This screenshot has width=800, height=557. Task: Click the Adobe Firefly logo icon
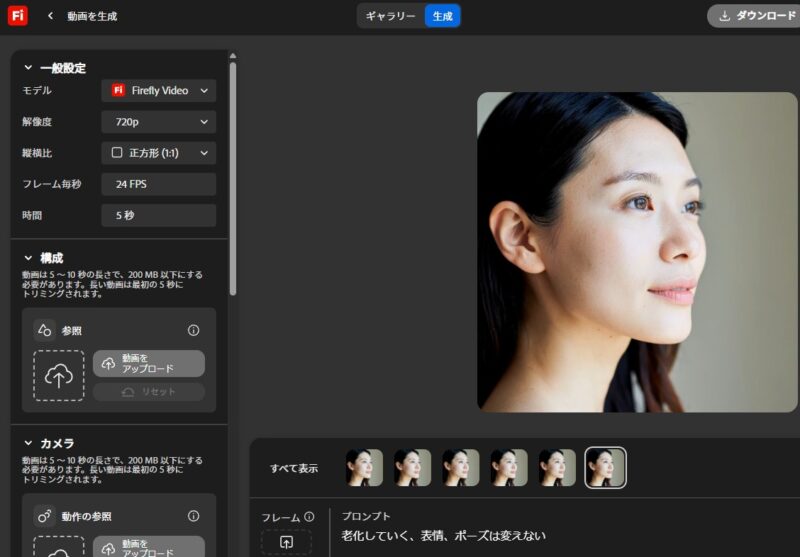[18, 16]
